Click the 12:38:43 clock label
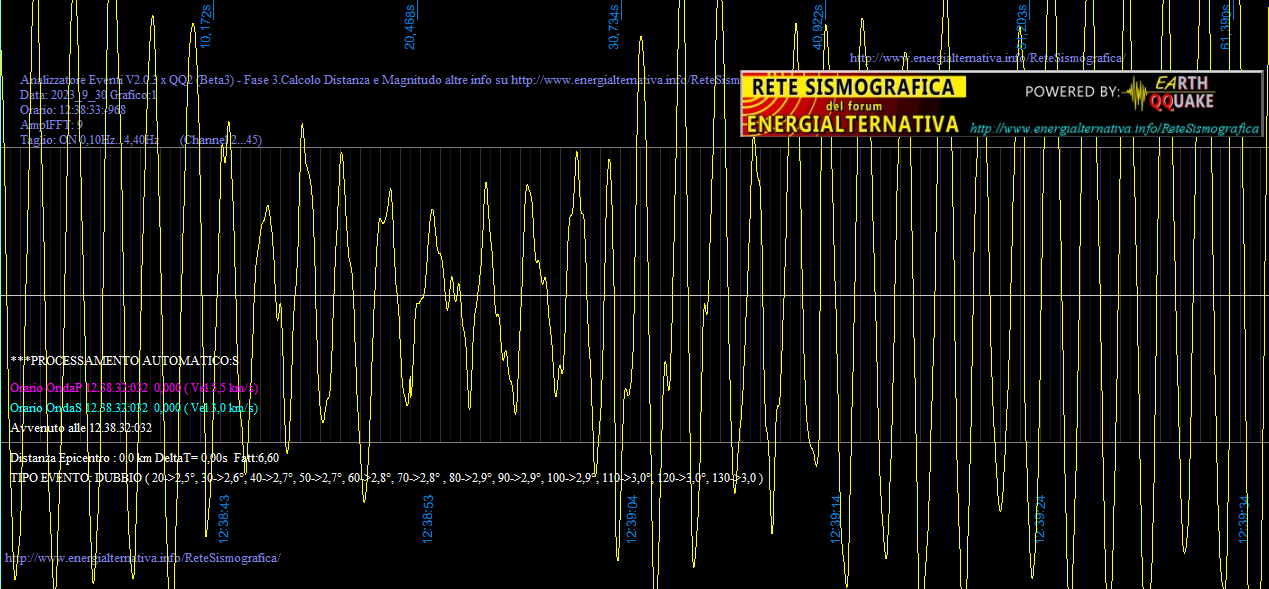The image size is (1269, 589). (x=224, y=519)
